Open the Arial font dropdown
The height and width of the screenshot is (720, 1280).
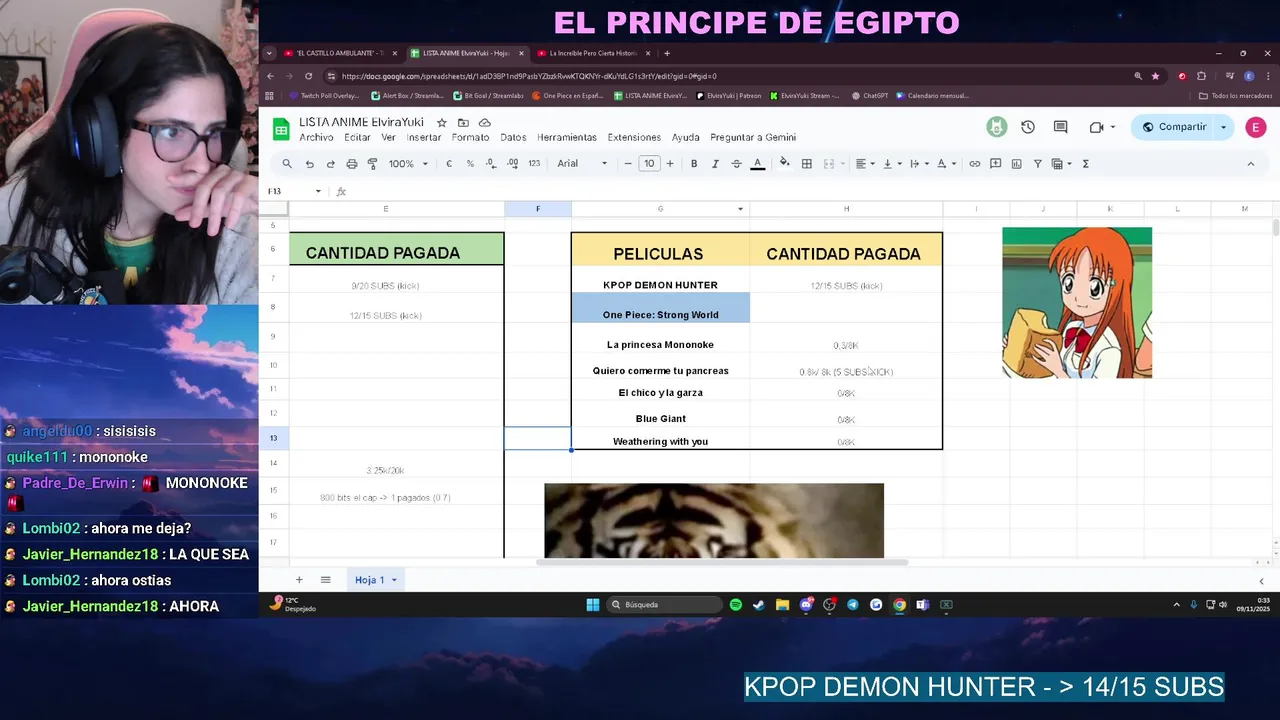point(582,164)
